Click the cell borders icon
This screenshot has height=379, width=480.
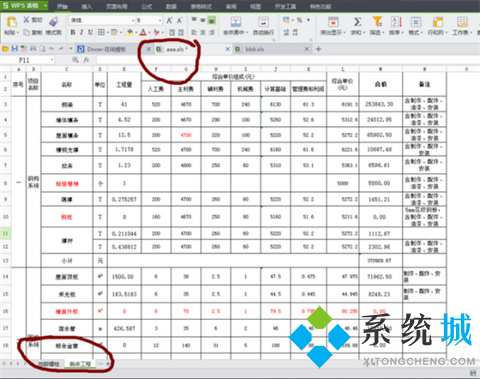tap(101, 32)
